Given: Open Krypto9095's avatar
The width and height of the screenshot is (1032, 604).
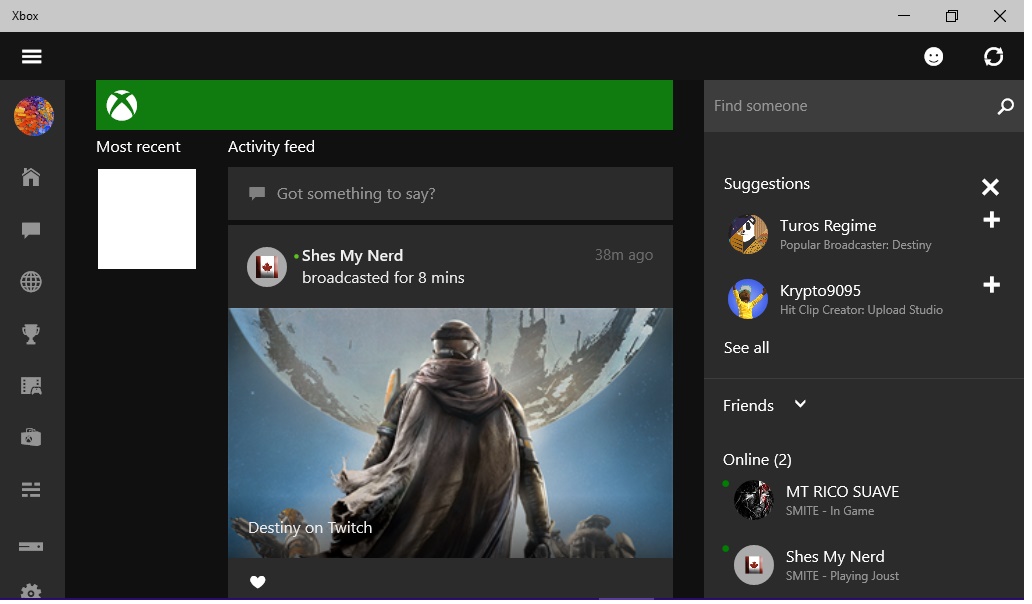Looking at the screenshot, I should tap(748, 299).
